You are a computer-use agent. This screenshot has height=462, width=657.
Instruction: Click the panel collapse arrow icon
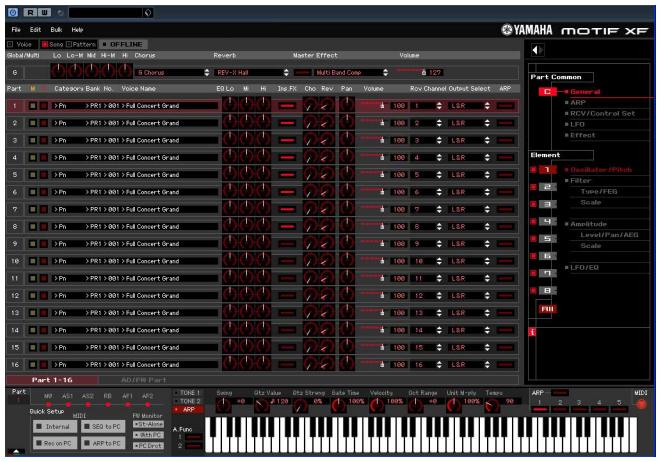click(x=538, y=50)
